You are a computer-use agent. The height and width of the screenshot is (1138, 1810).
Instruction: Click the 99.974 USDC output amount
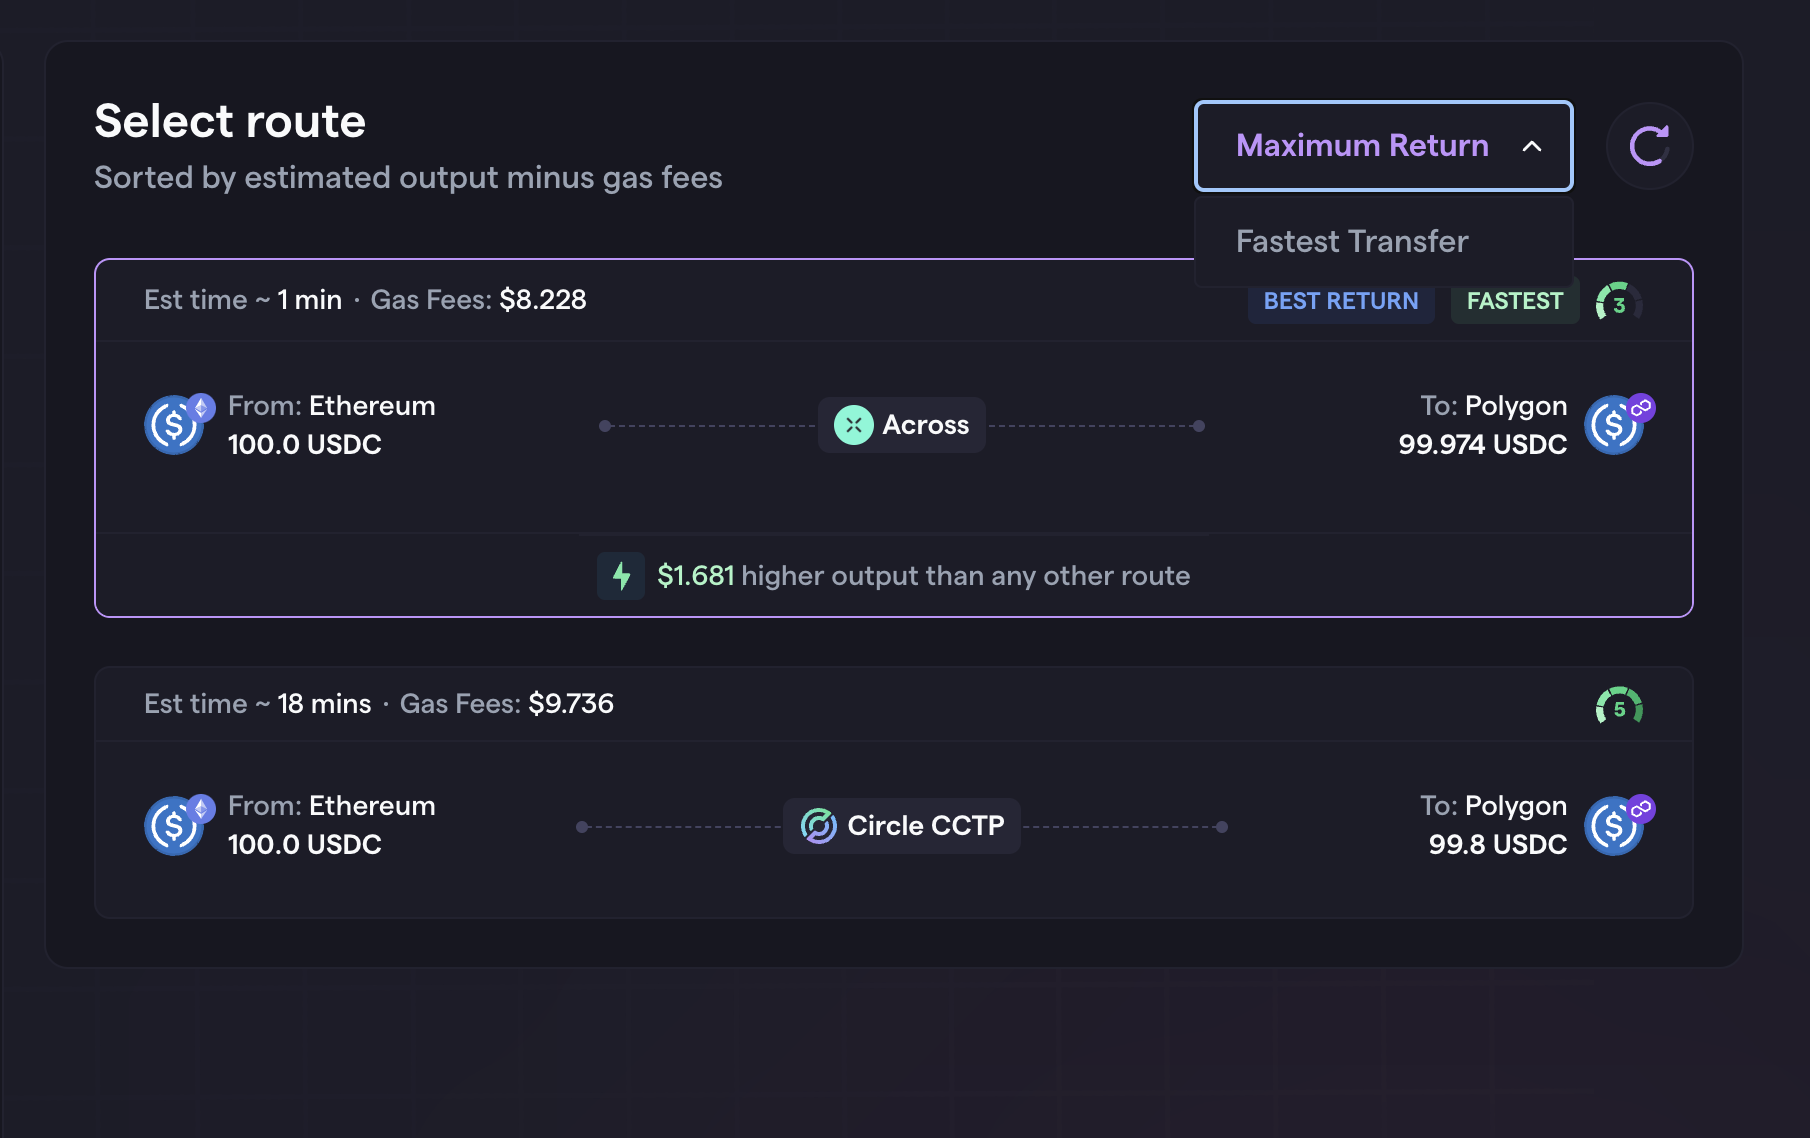[1482, 444]
